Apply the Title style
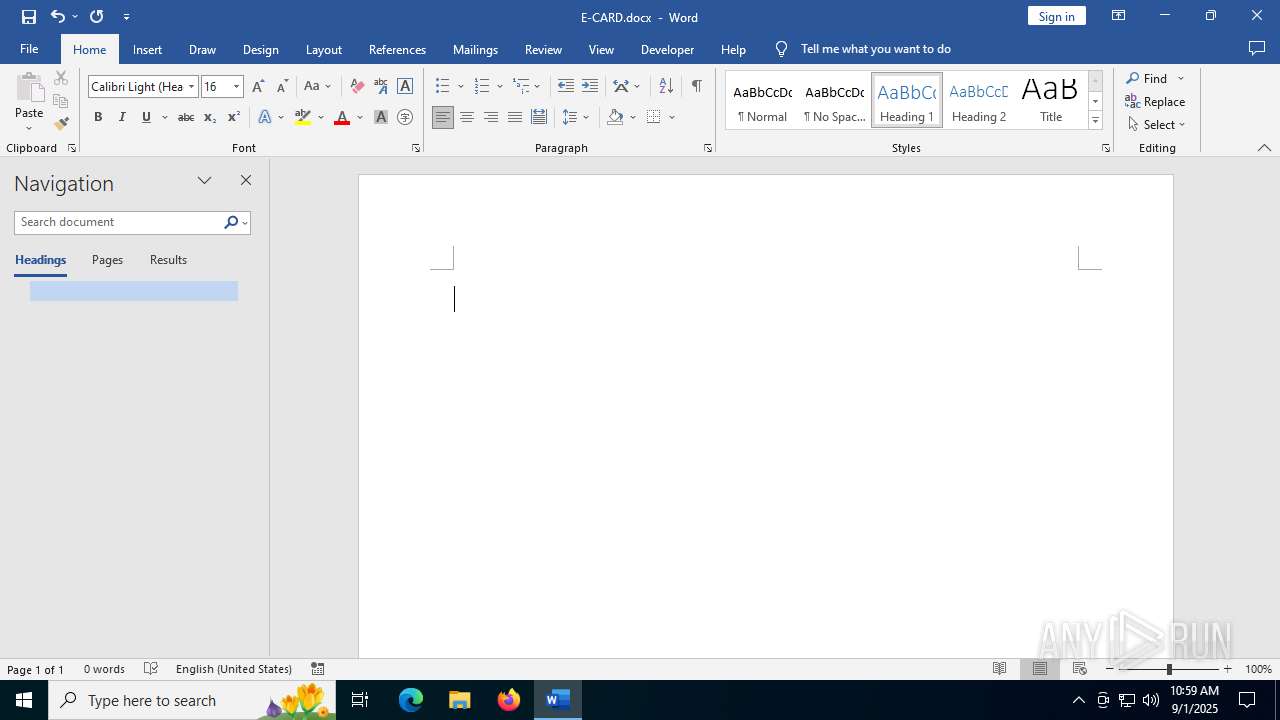 coord(1051,100)
